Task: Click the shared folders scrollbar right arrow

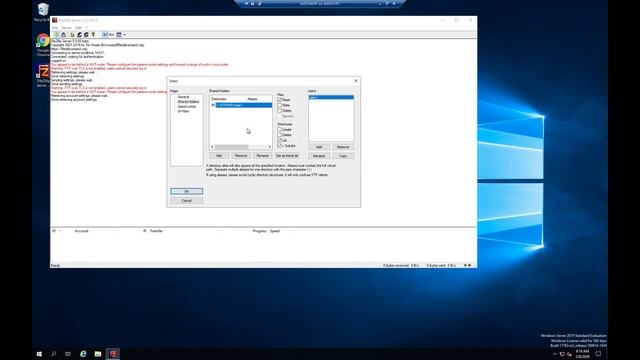Action: (x=269, y=147)
